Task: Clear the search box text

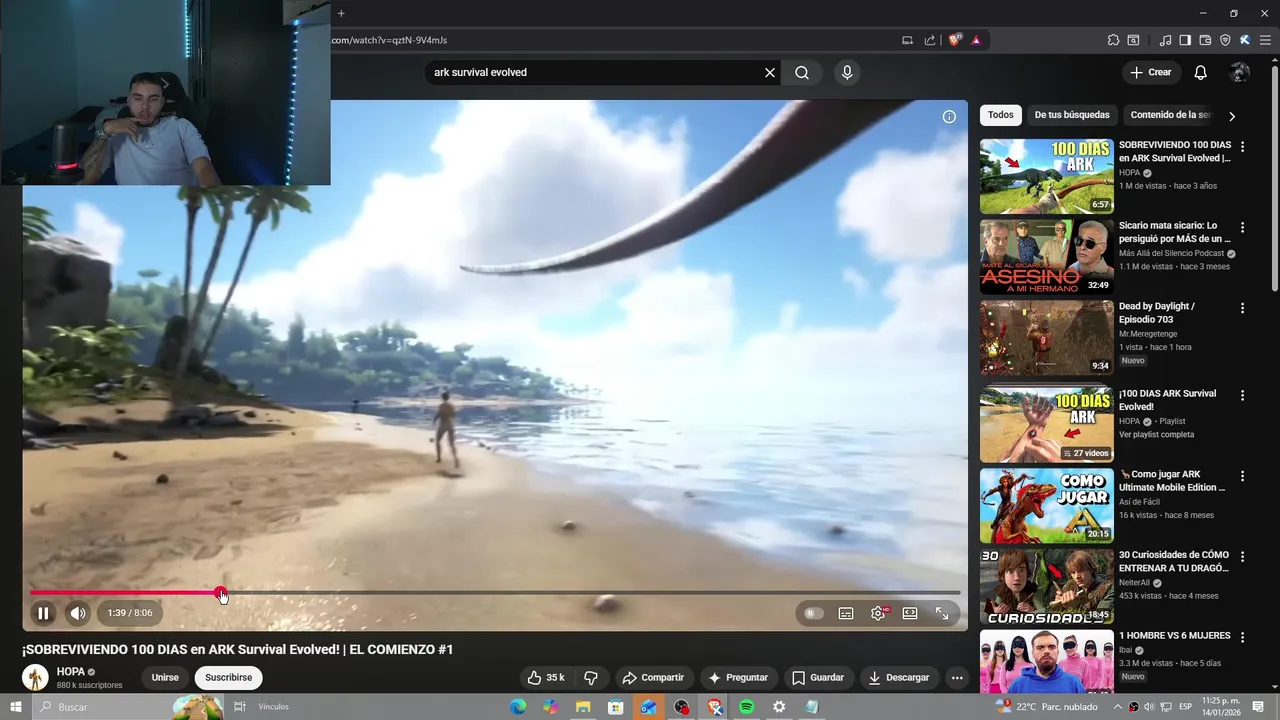Action: (770, 72)
